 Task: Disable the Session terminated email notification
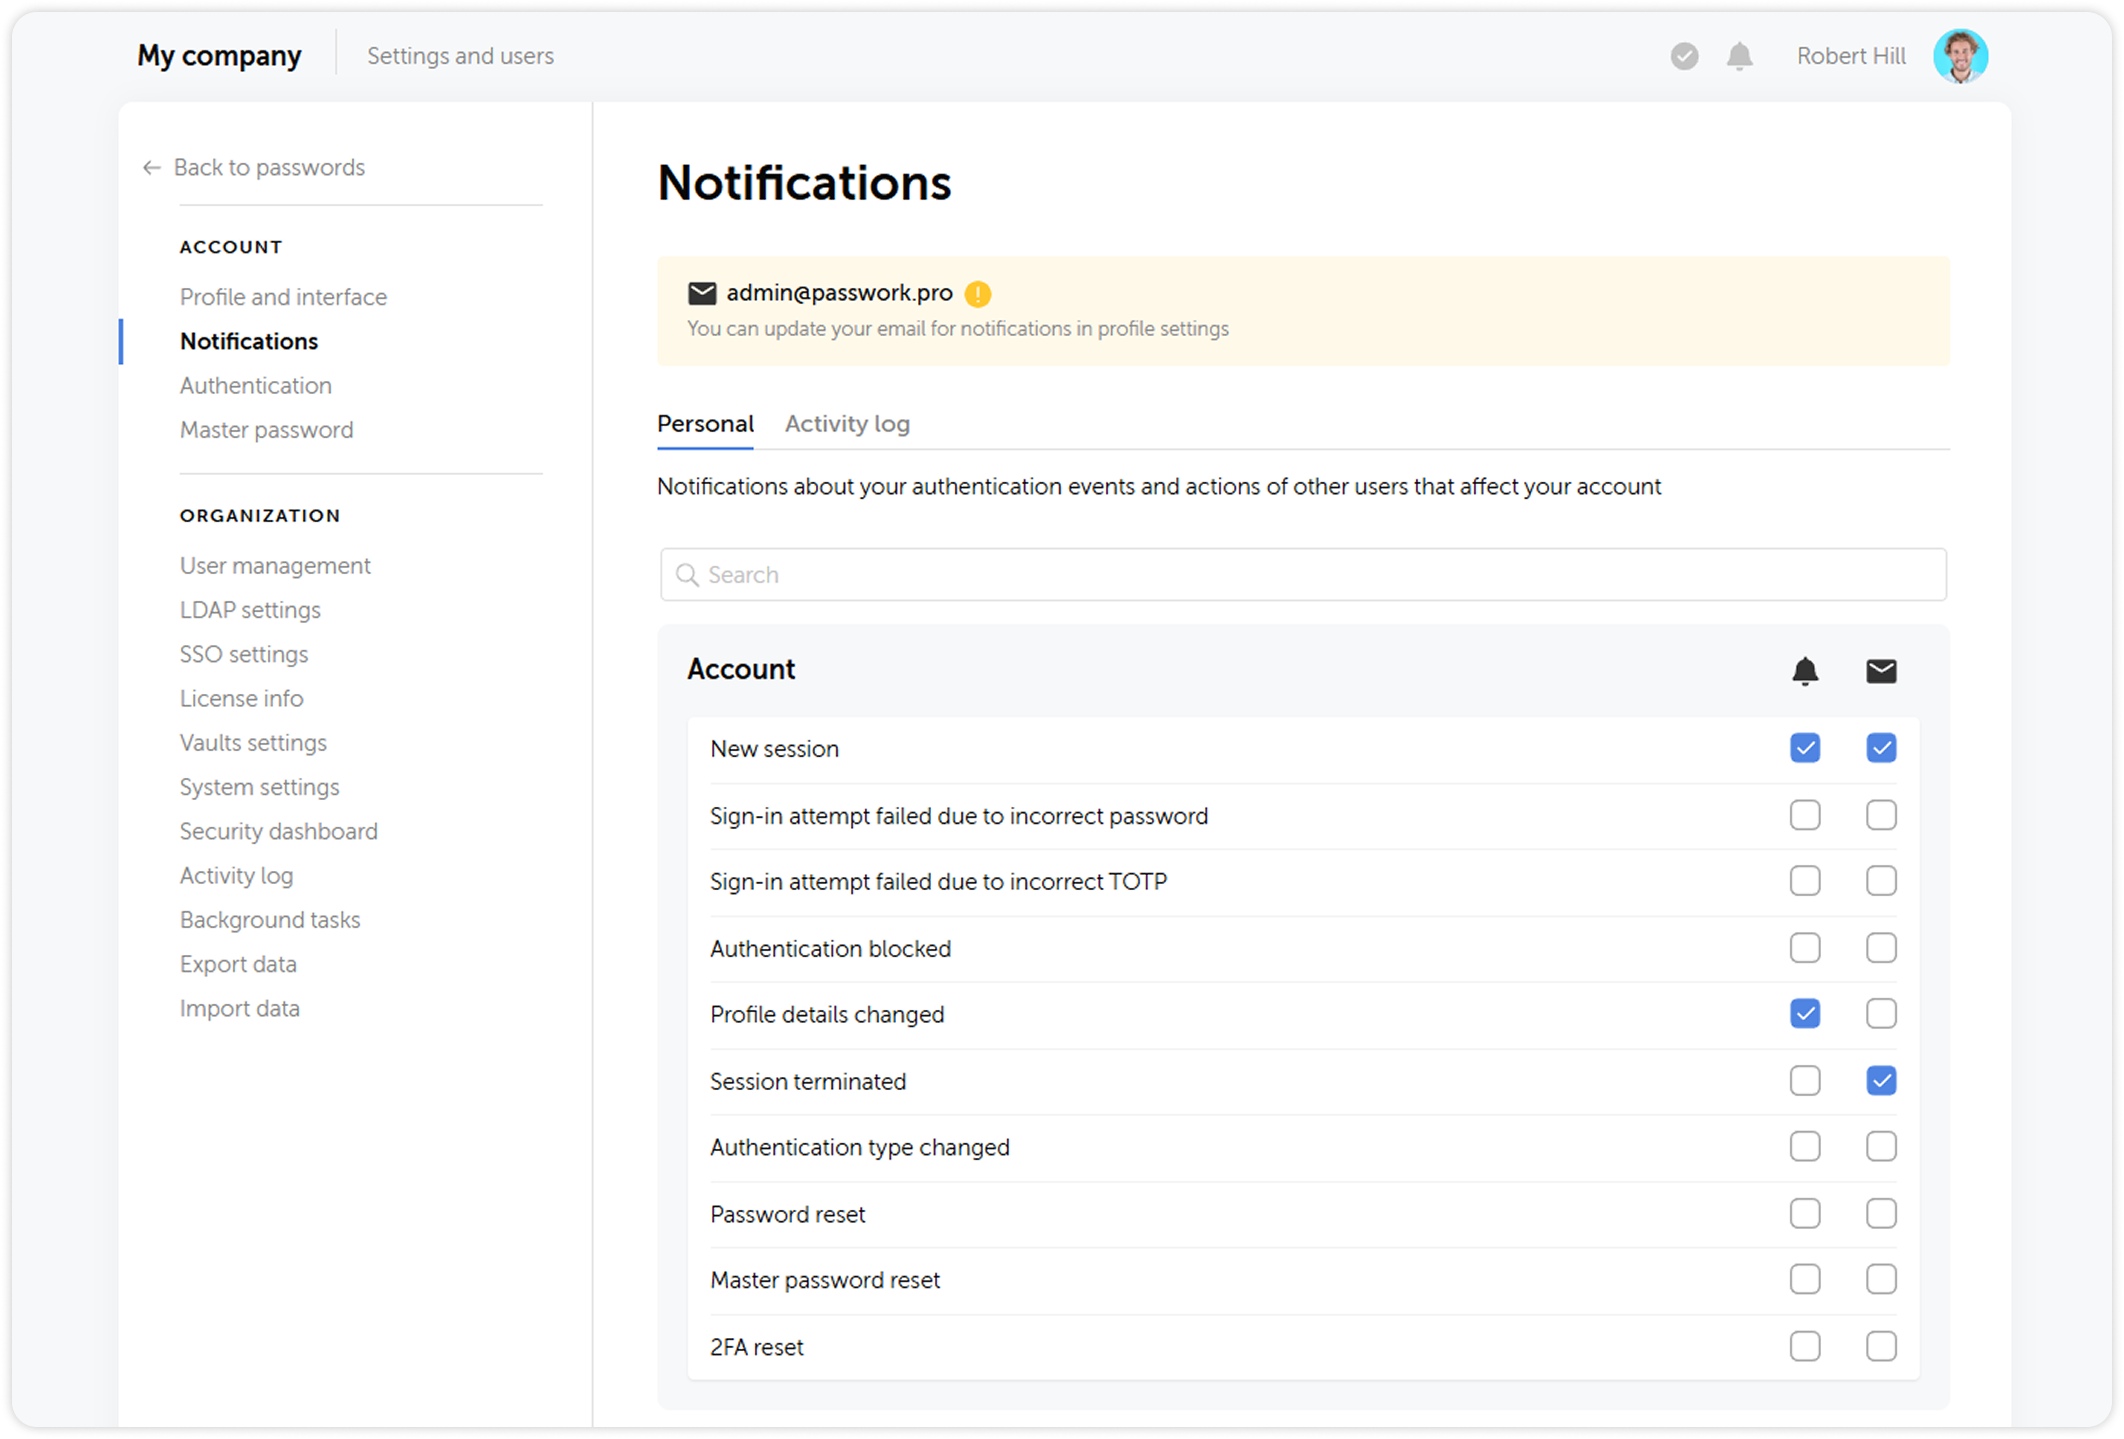1881,1080
